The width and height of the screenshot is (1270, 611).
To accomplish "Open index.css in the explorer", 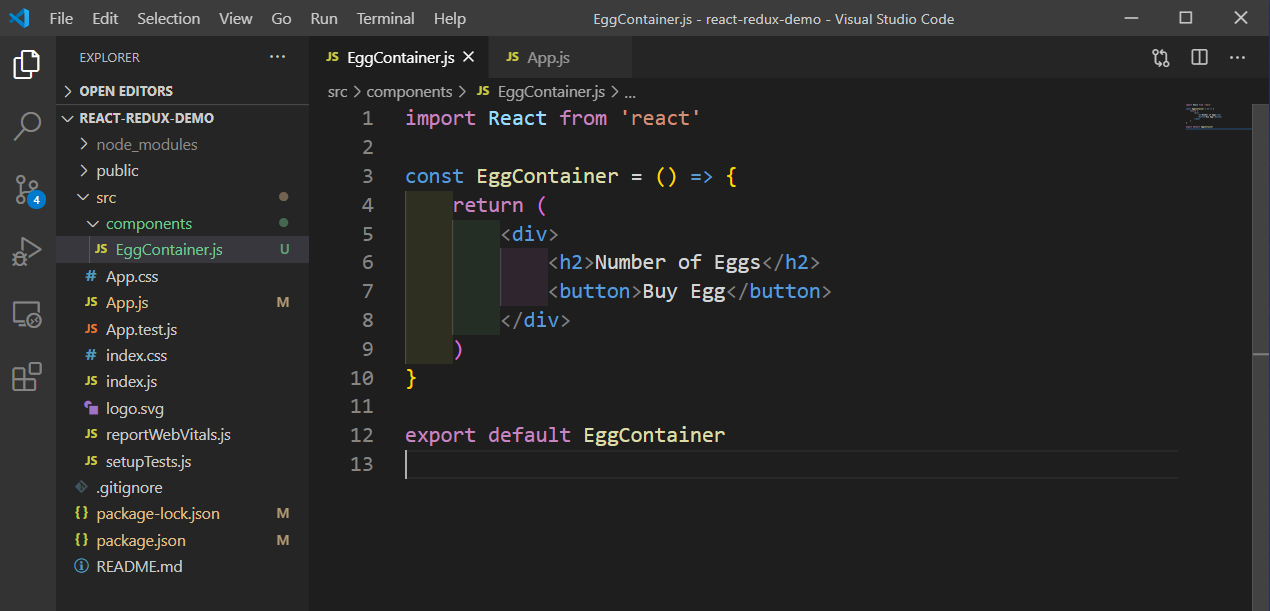I will coord(182,356).
